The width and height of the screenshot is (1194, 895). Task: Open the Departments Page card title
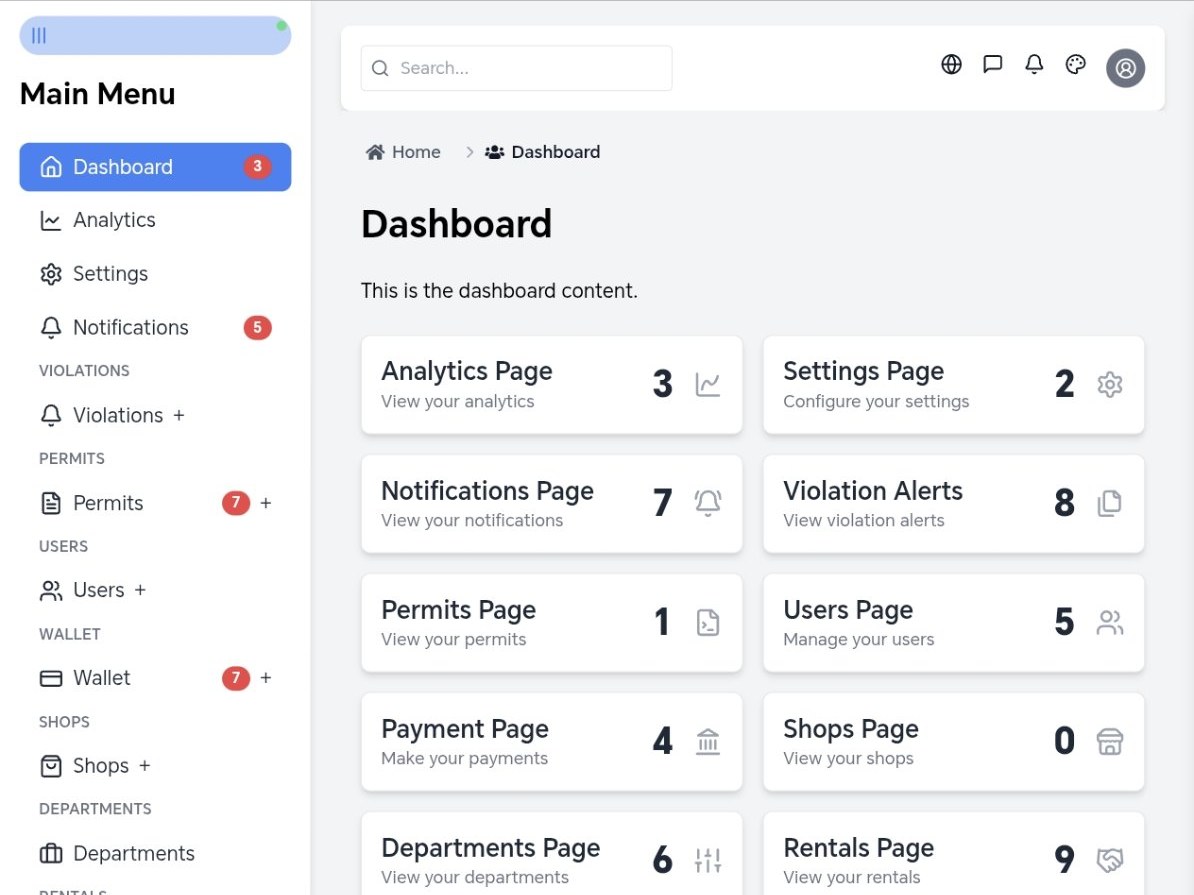pos(490,848)
